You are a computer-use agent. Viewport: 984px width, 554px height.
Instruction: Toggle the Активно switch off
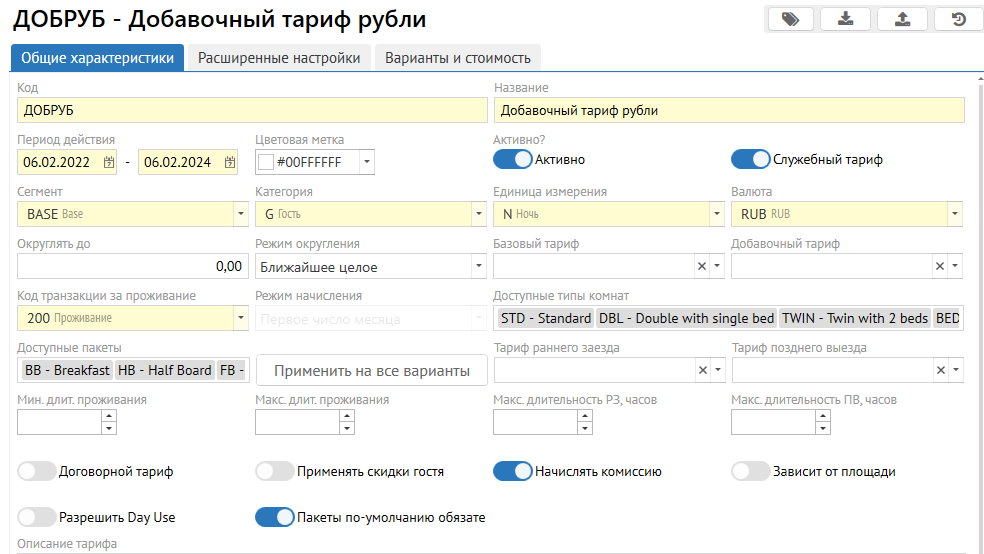point(512,159)
